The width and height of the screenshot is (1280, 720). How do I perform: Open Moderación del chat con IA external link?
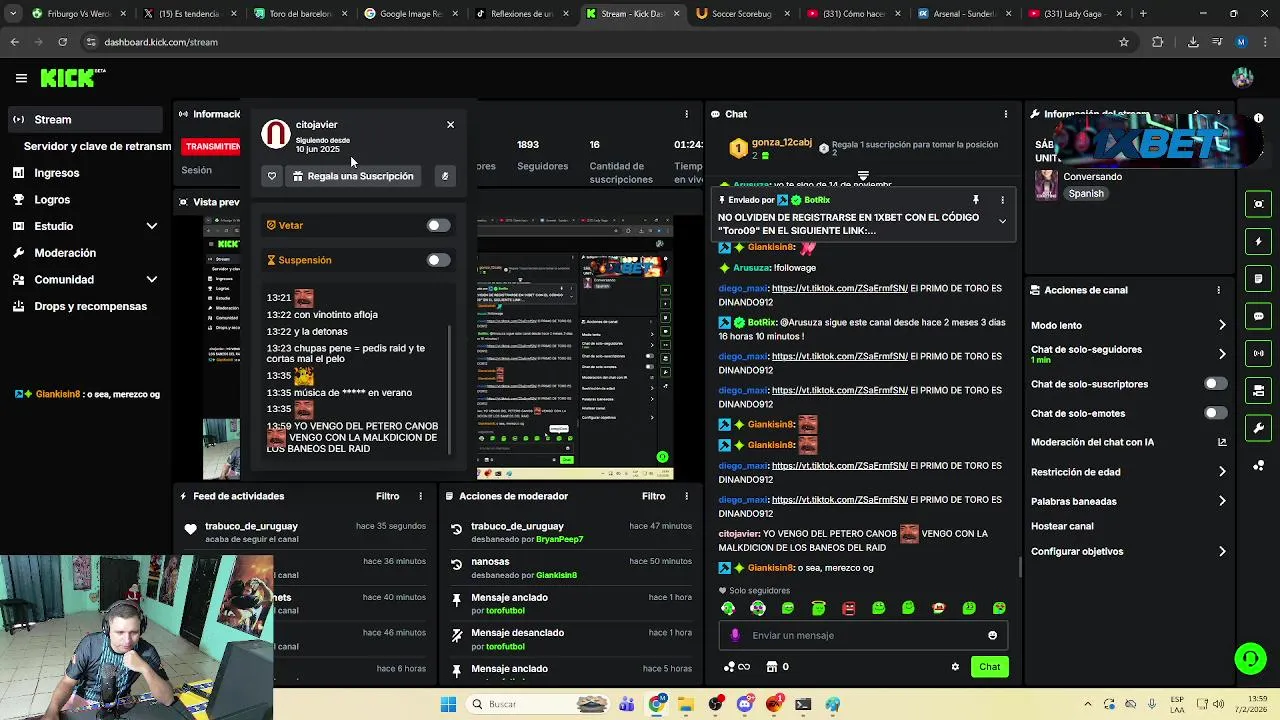pos(1222,442)
